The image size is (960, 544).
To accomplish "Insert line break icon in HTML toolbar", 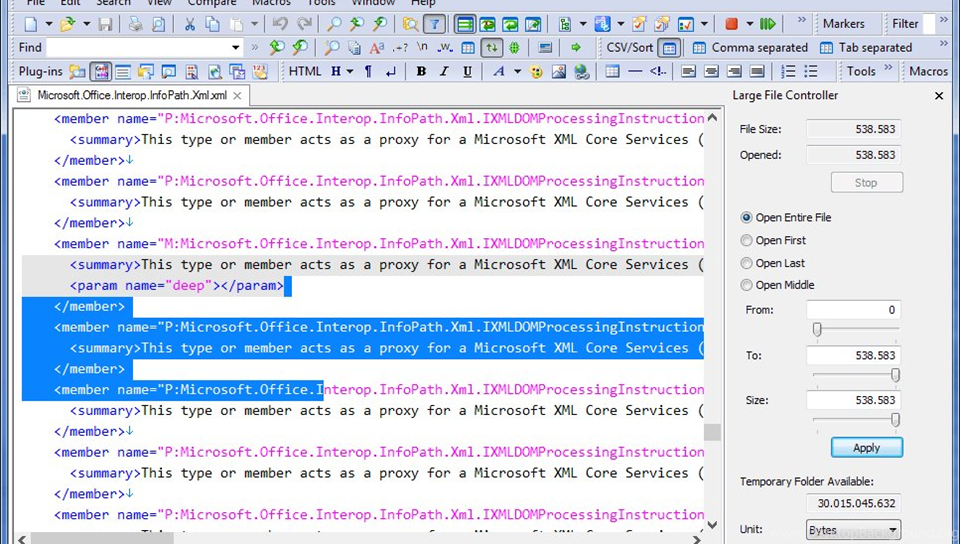I will click(391, 72).
